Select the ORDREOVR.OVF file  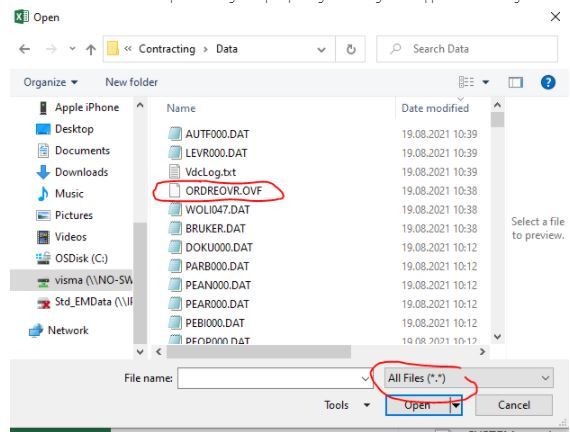coord(224,191)
